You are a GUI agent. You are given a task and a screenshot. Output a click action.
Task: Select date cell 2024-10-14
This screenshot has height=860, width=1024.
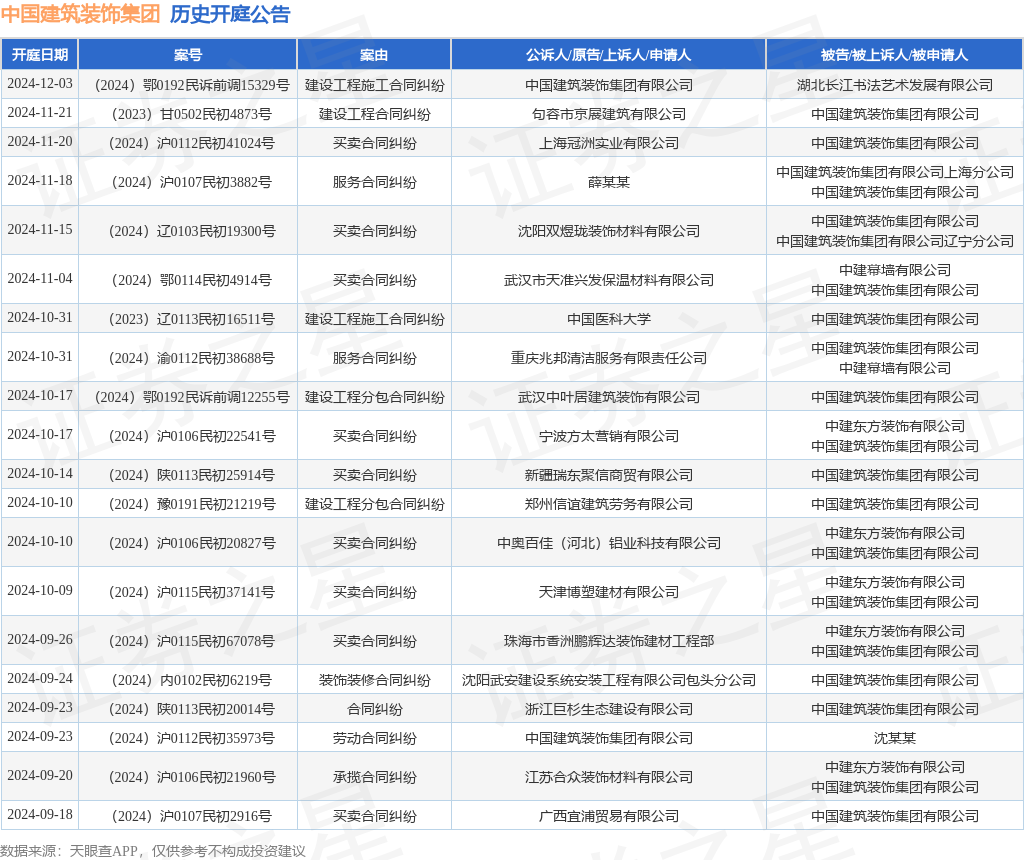40,474
